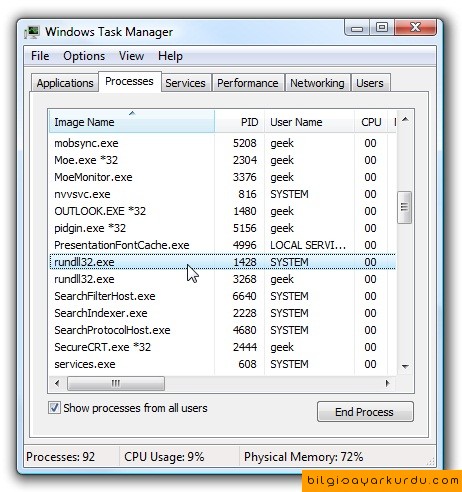Click the horizontal scrollbar thumb
Viewport: 462px width, 492px height.
[116, 383]
